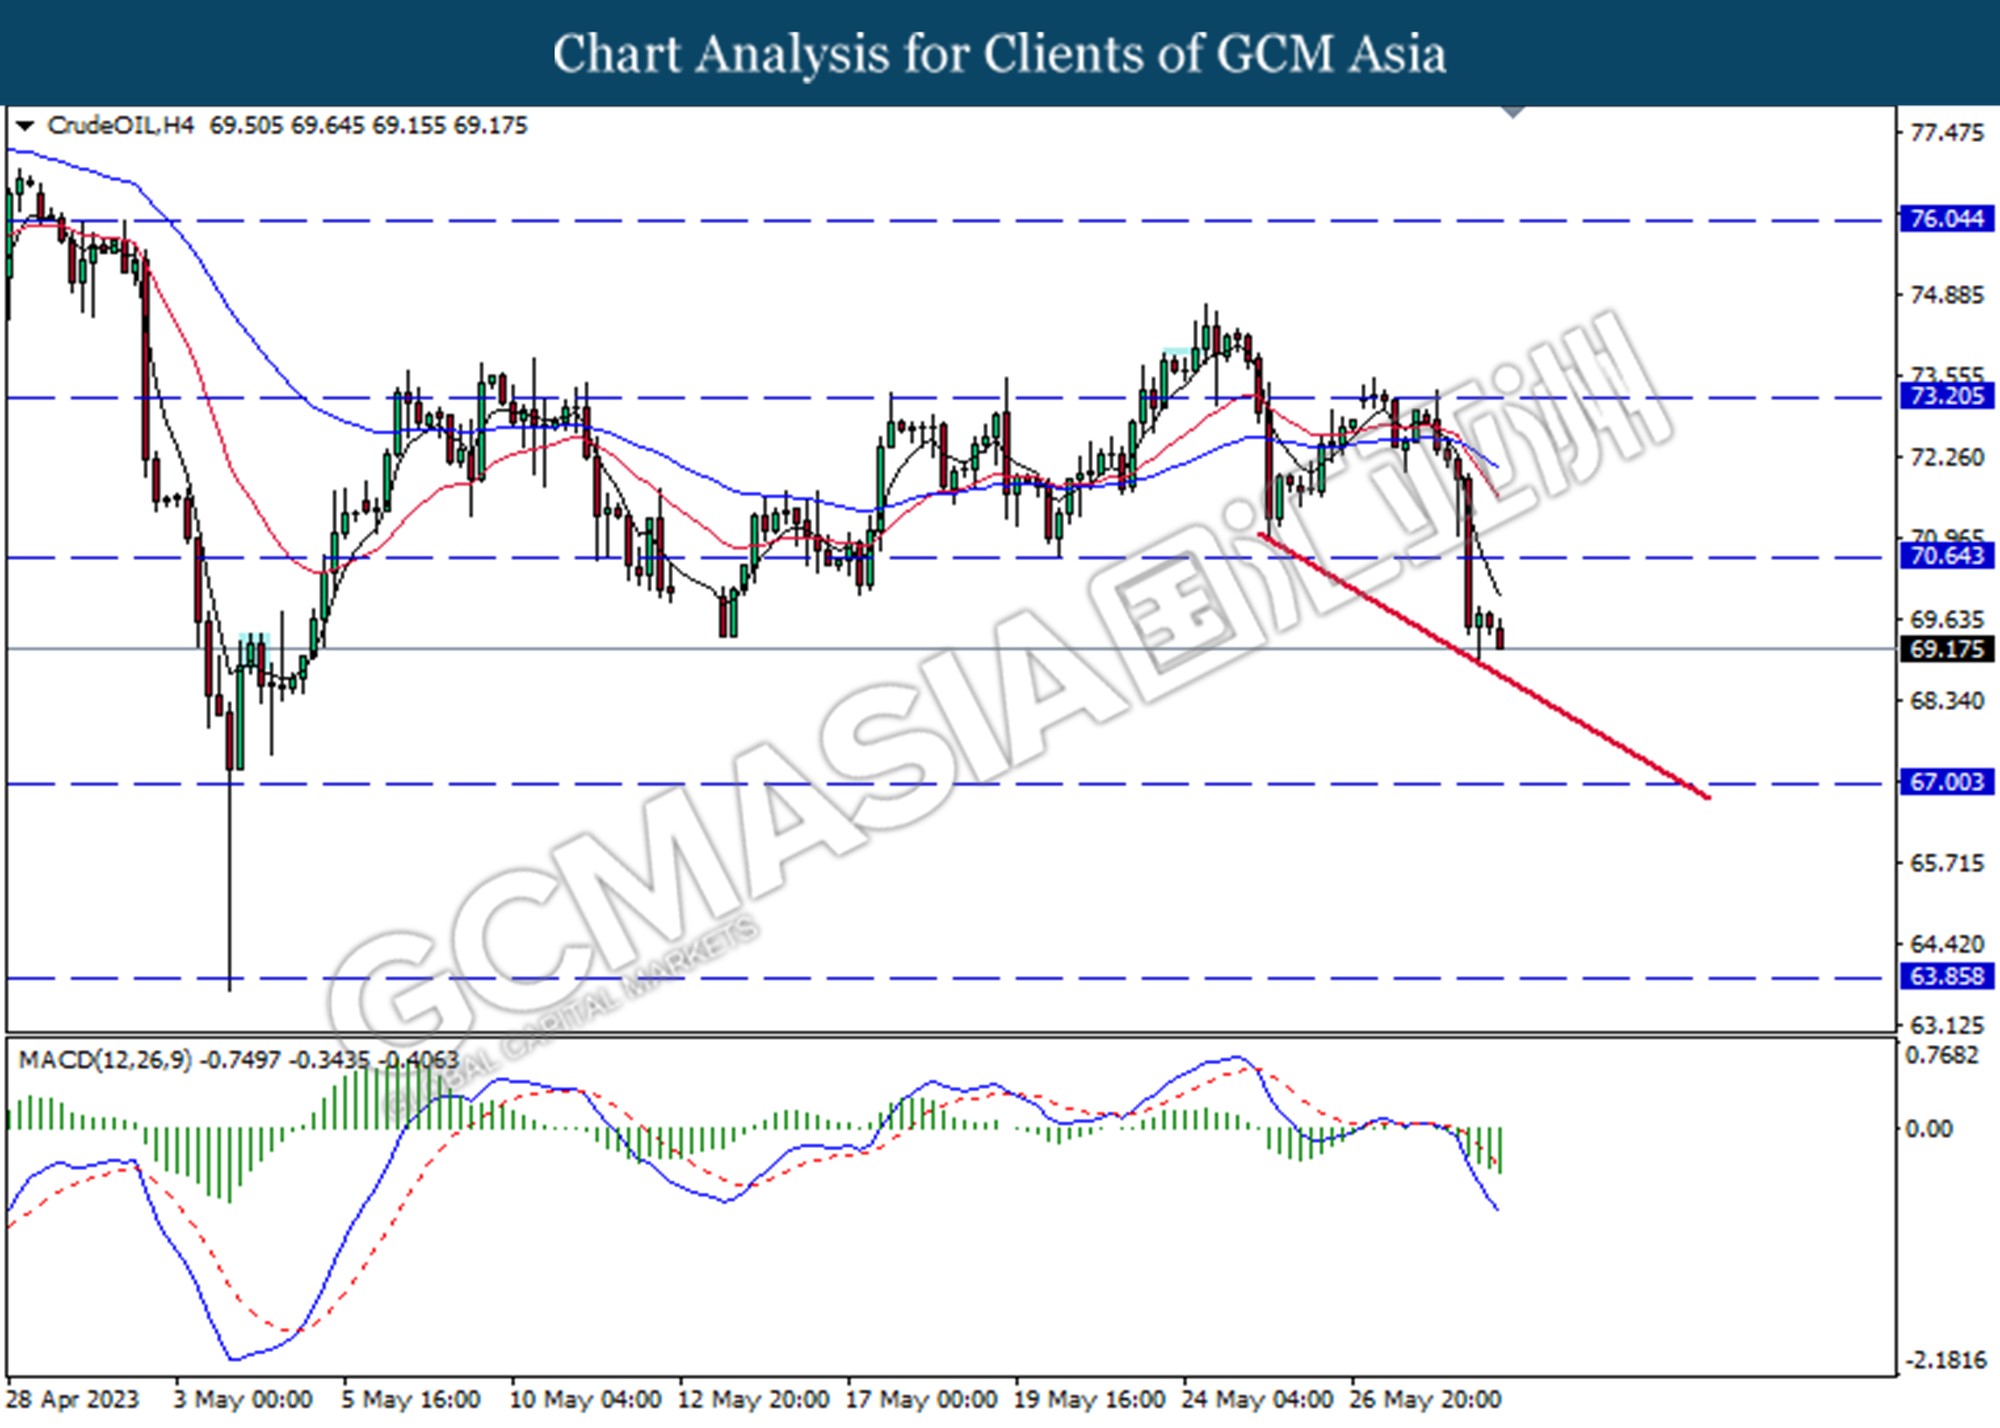Click the 28 Apr 2023 date label
This screenshot has height=1428, width=2000.
pos(73,1399)
